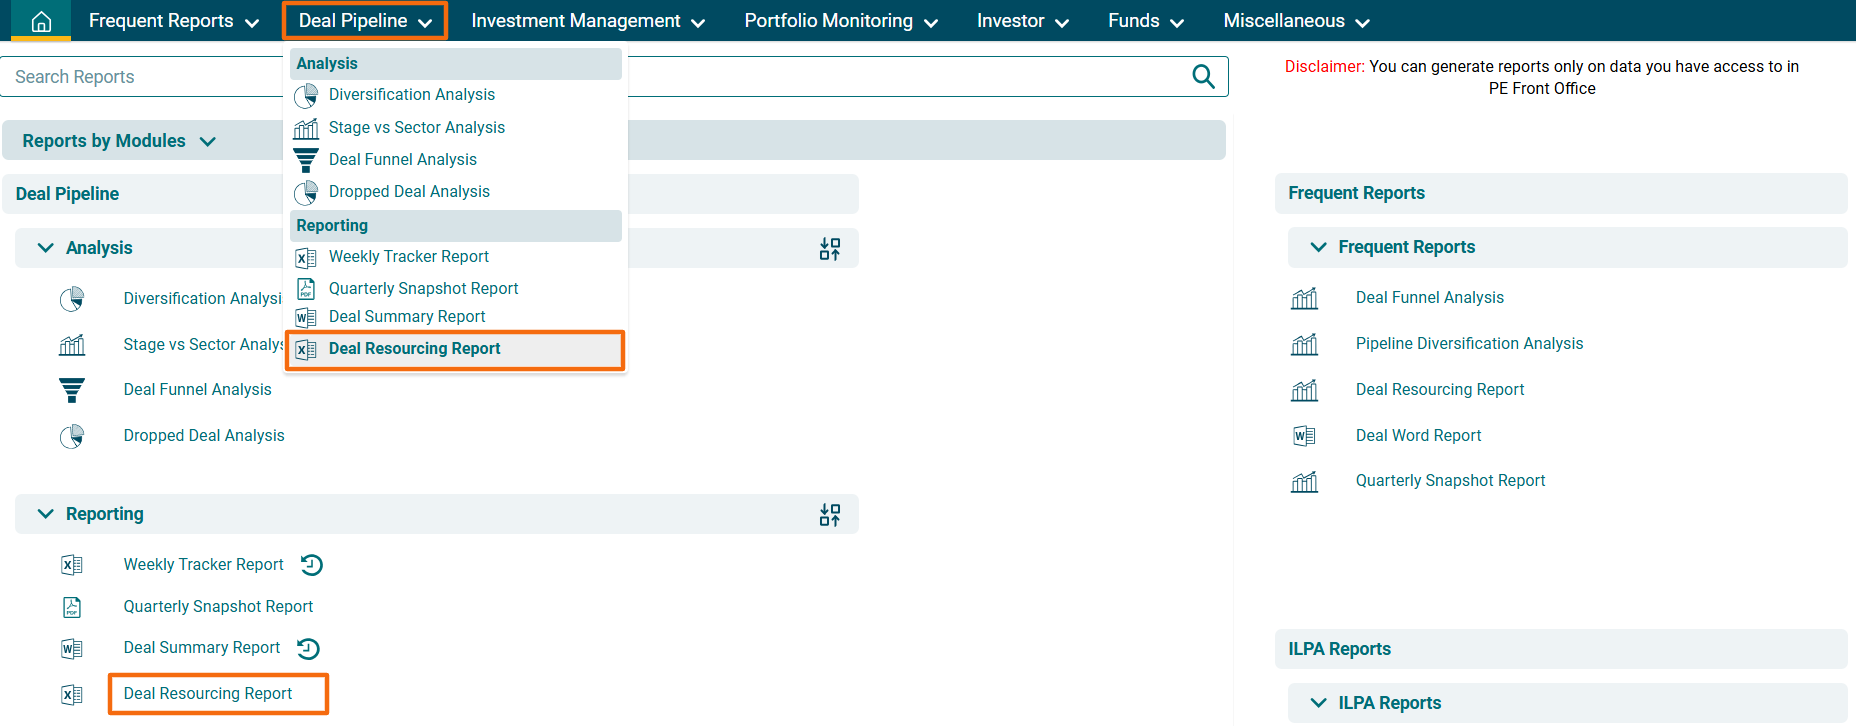Collapse the Frequent Reports panel section
The height and width of the screenshot is (726, 1856).
click(x=1318, y=247)
